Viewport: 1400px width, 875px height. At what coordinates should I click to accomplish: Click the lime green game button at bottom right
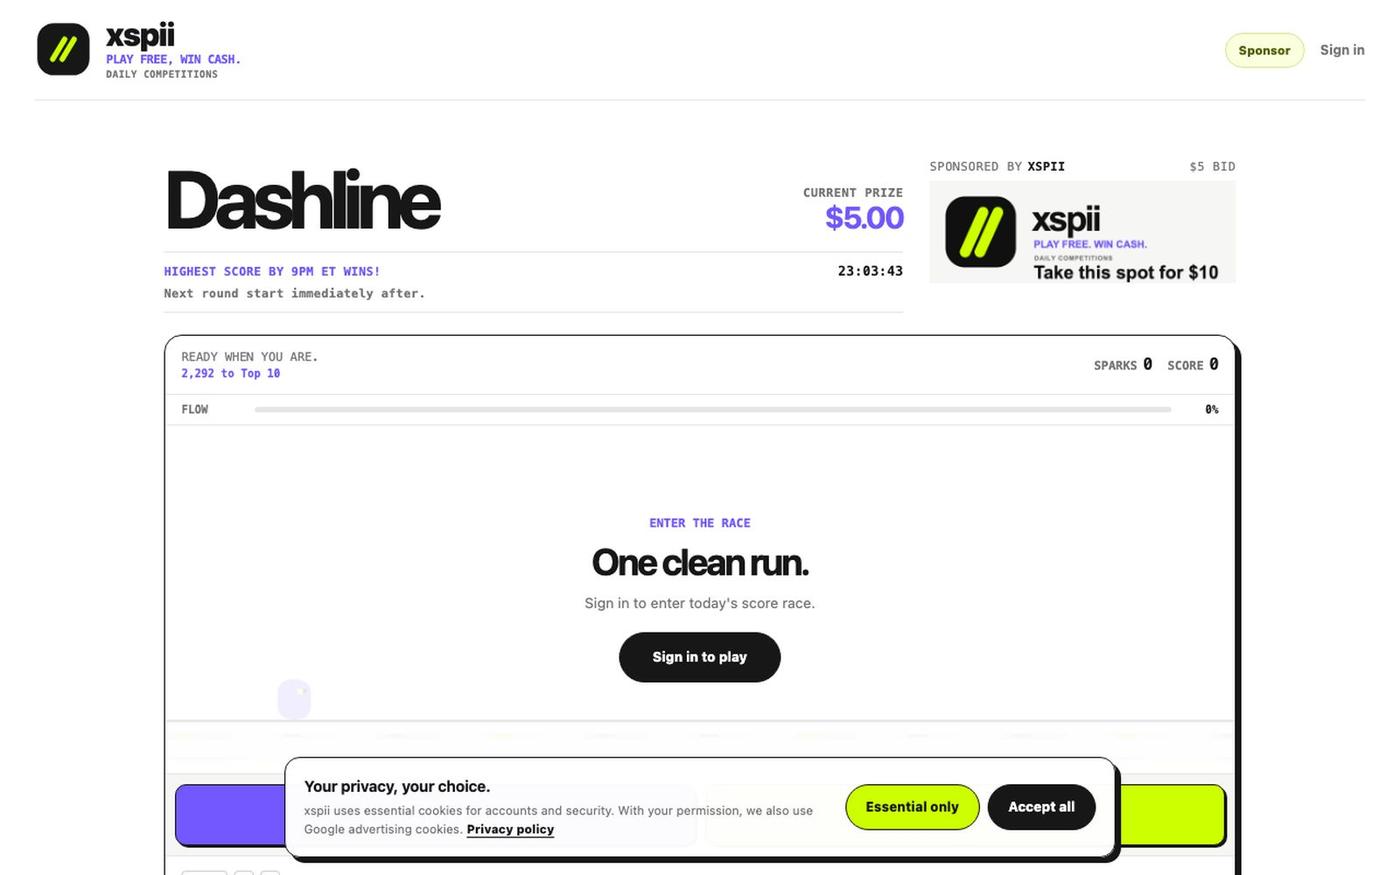click(x=1172, y=815)
